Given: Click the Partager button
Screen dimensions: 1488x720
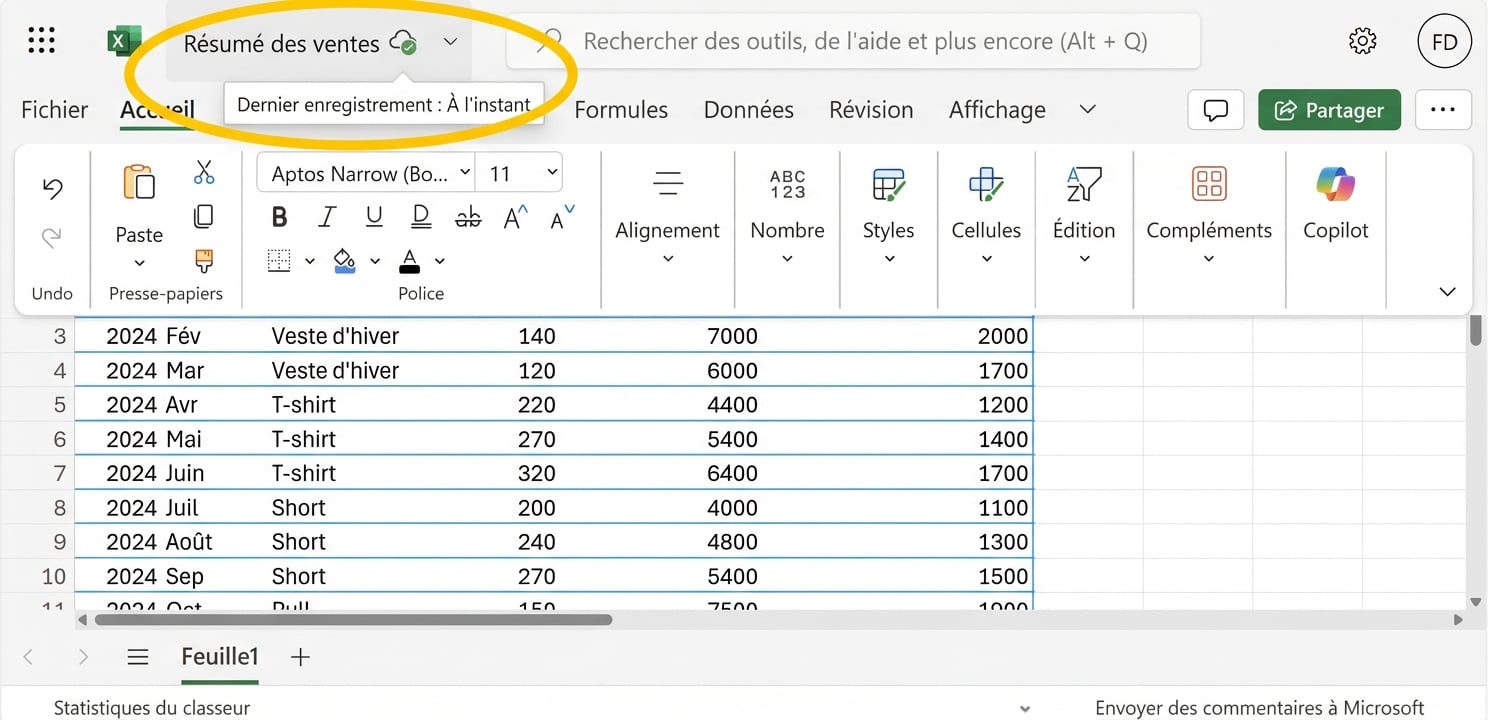Looking at the screenshot, I should pos(1329,110).
